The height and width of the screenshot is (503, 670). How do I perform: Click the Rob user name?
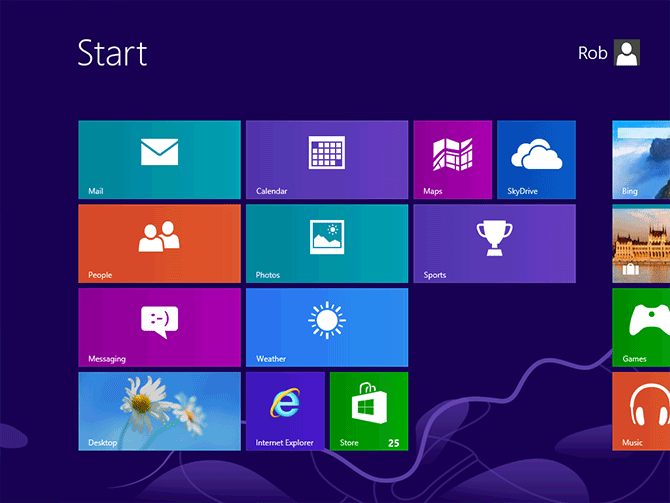tap(593, 53)
